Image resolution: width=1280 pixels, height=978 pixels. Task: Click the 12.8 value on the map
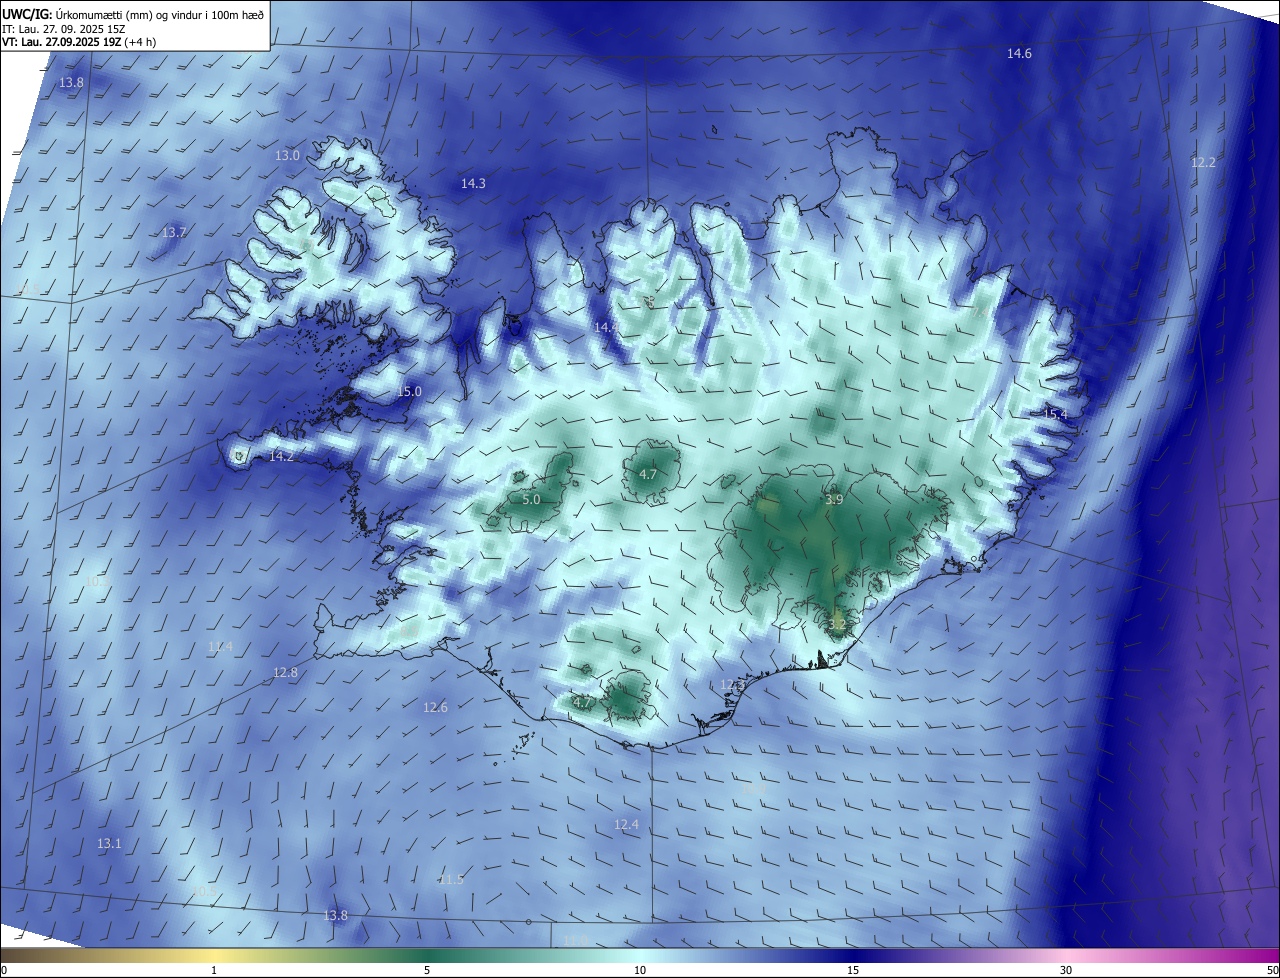pos(285,673)
